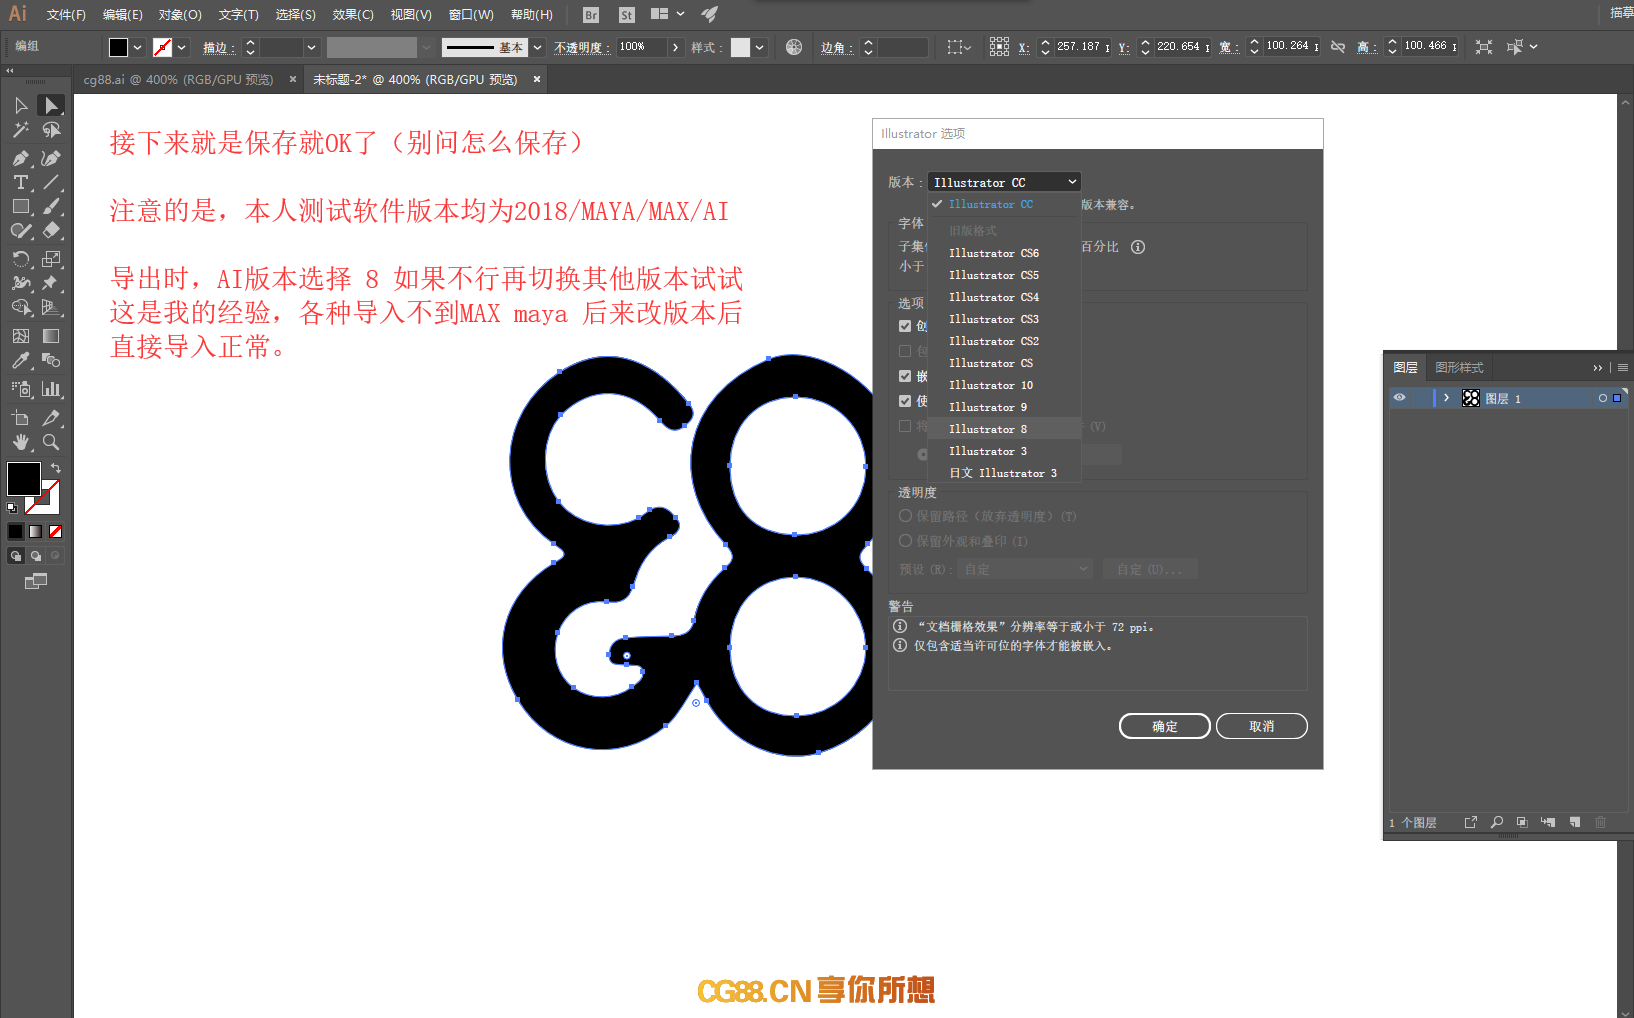
Task: Open the 窗口(W) menu
Action: pos(471,15)
